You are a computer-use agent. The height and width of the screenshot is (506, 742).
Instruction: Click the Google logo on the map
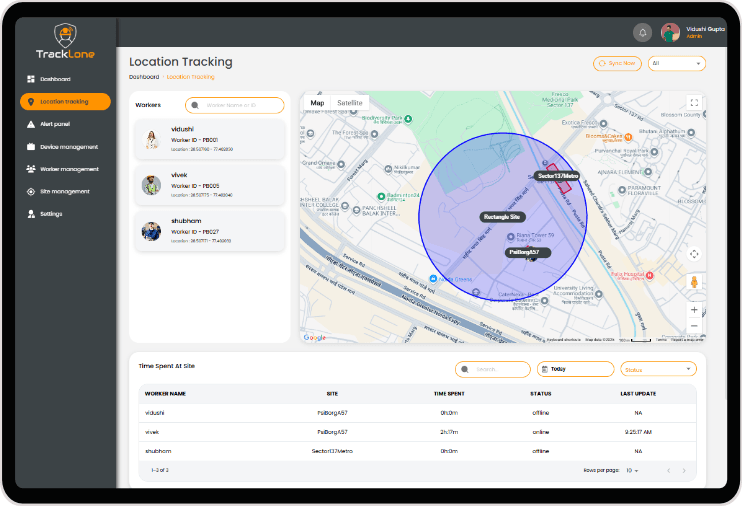pos(315,337)
